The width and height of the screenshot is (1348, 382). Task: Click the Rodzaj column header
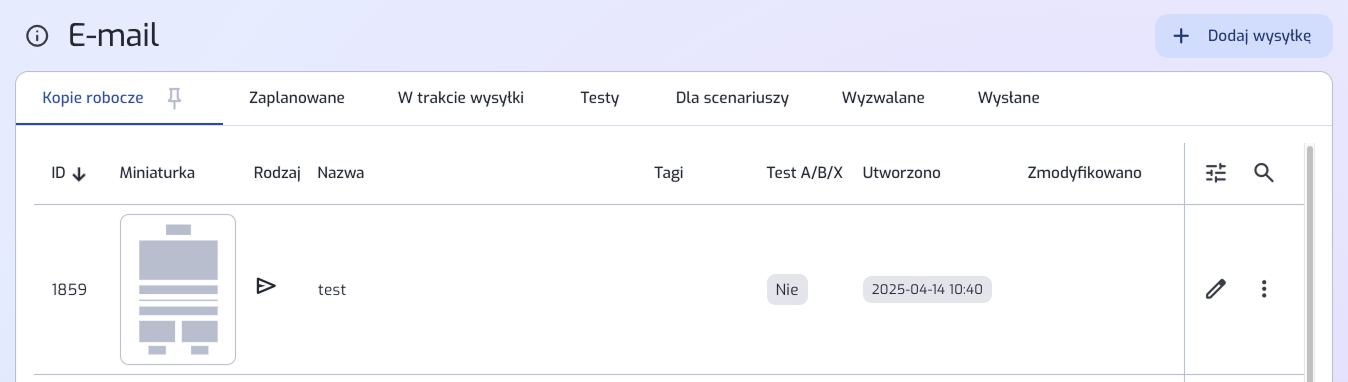pos(277,173)
